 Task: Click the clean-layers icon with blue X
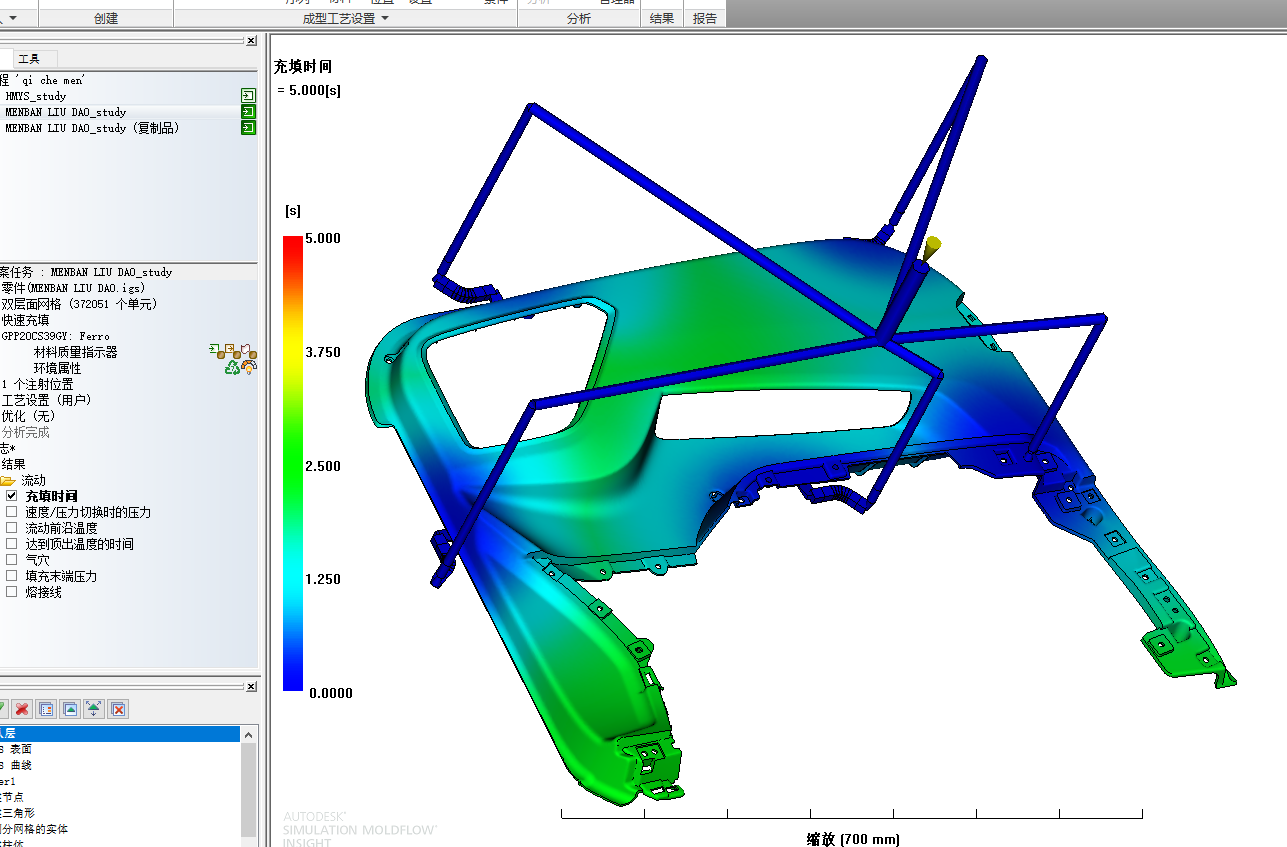pos(117,709)
